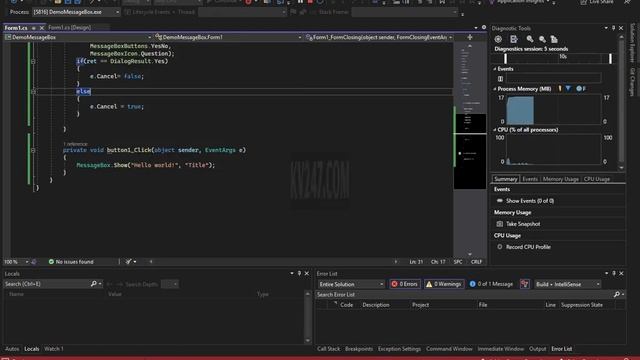640x360 pixels.
Task: Click Take Snapshot under Memory Usage
Action: click(523, 224)
